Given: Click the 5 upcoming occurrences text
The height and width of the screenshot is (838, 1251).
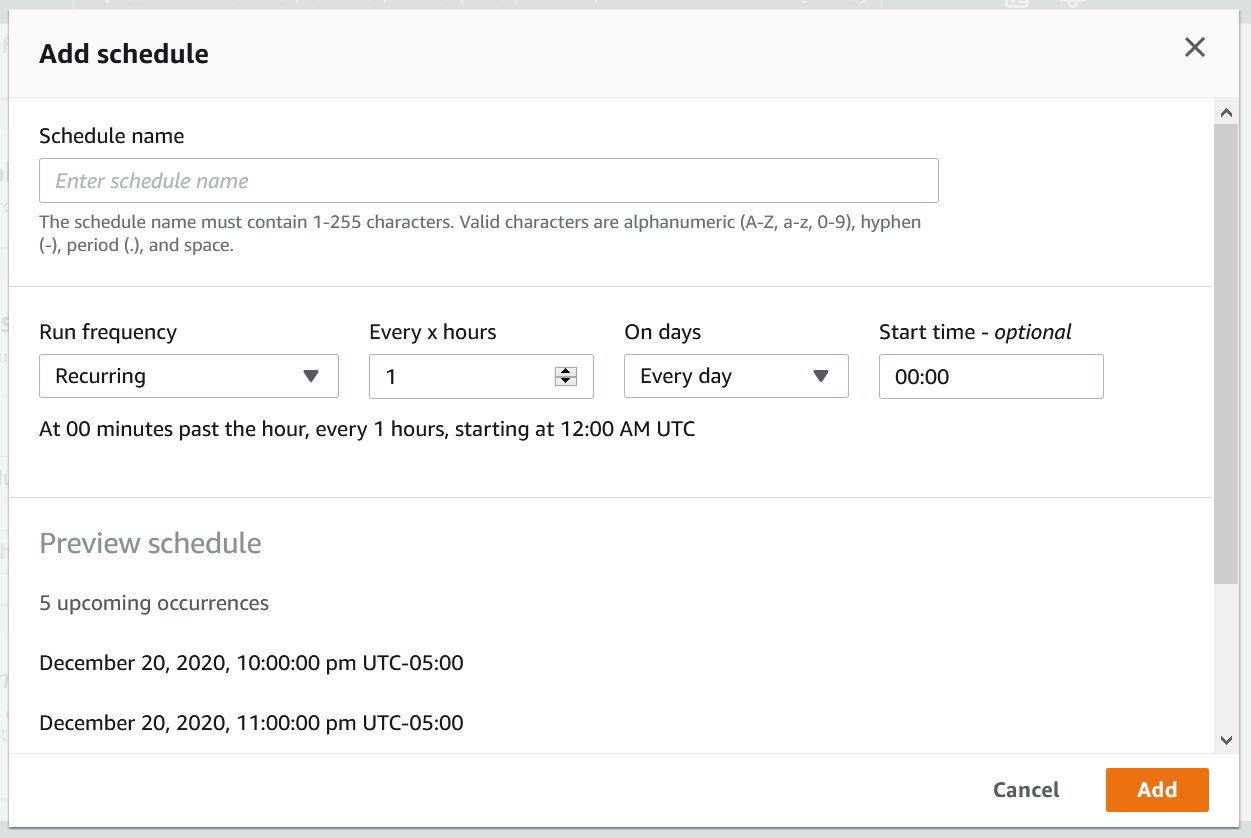Looking at the screenshot, I should [x=154, y=603].
